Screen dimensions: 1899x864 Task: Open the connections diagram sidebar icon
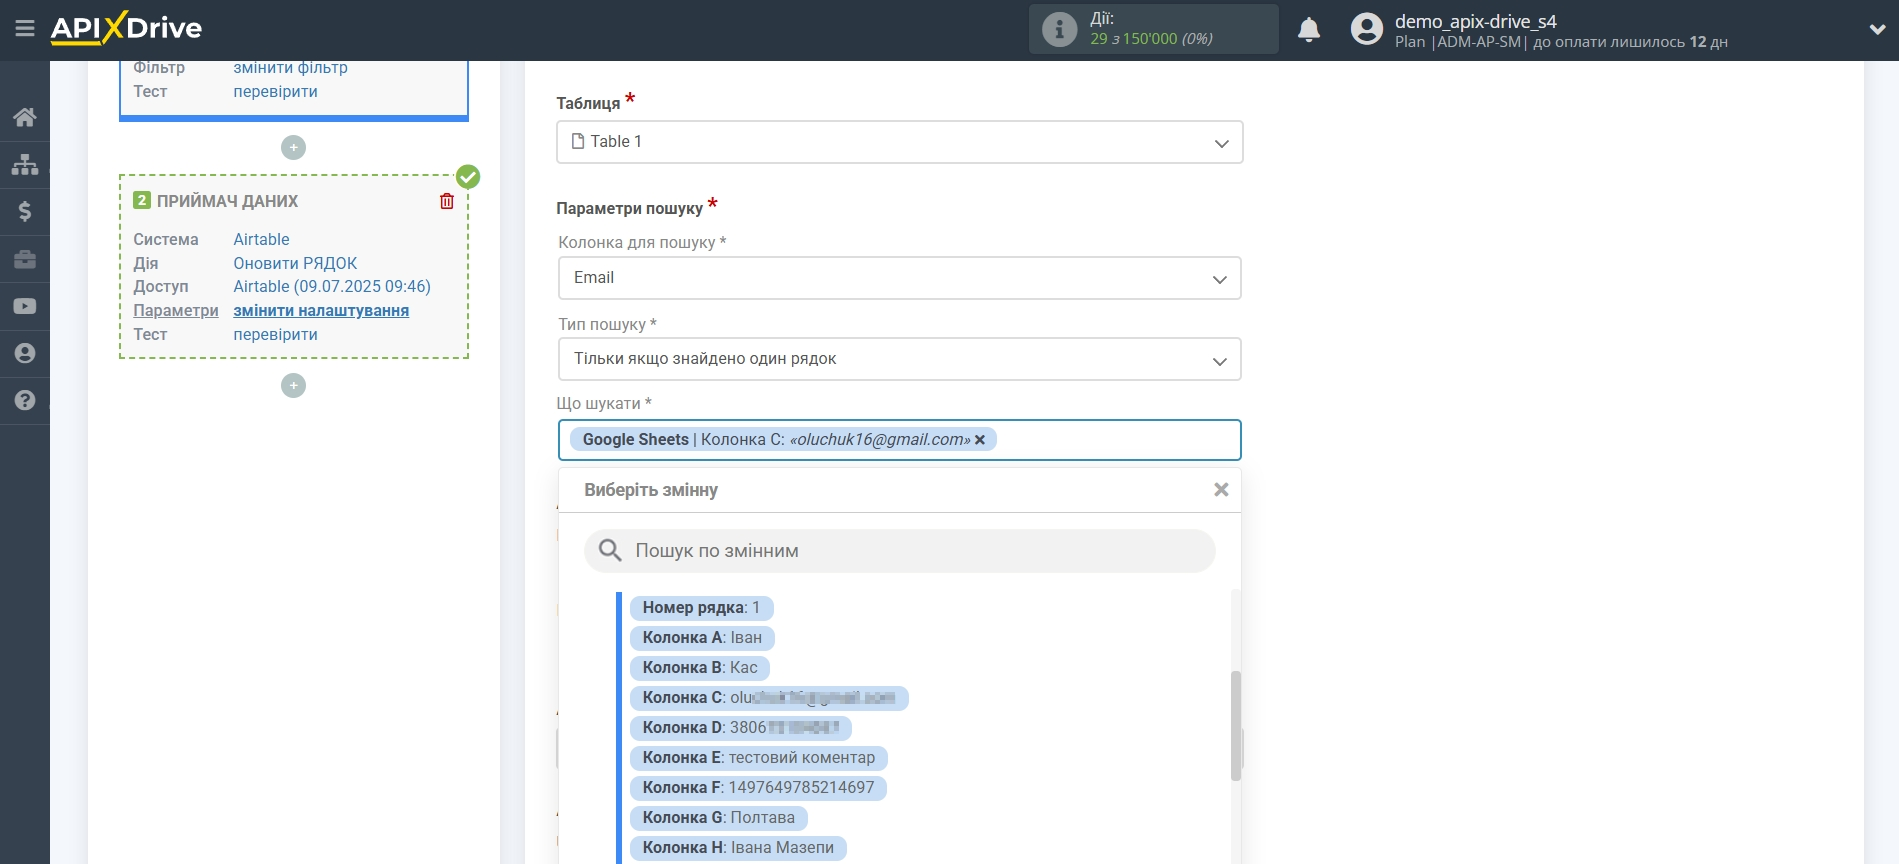[x=25, y=164]
